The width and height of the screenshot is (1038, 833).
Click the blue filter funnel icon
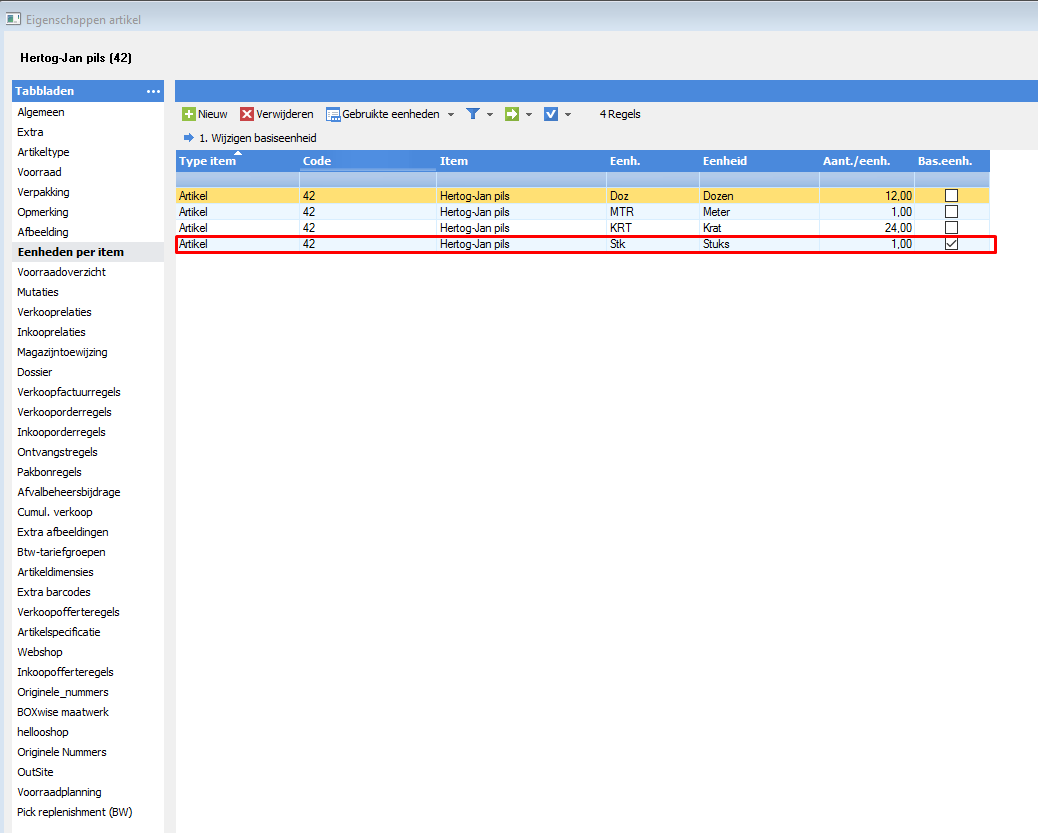(x=473, y=114)
